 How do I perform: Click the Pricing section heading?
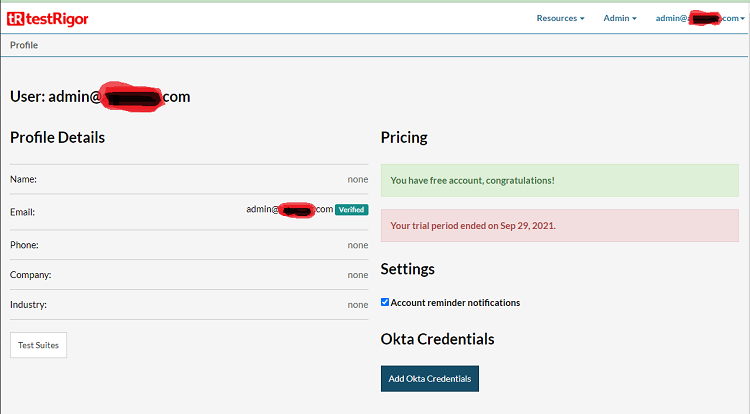[404, 137]
